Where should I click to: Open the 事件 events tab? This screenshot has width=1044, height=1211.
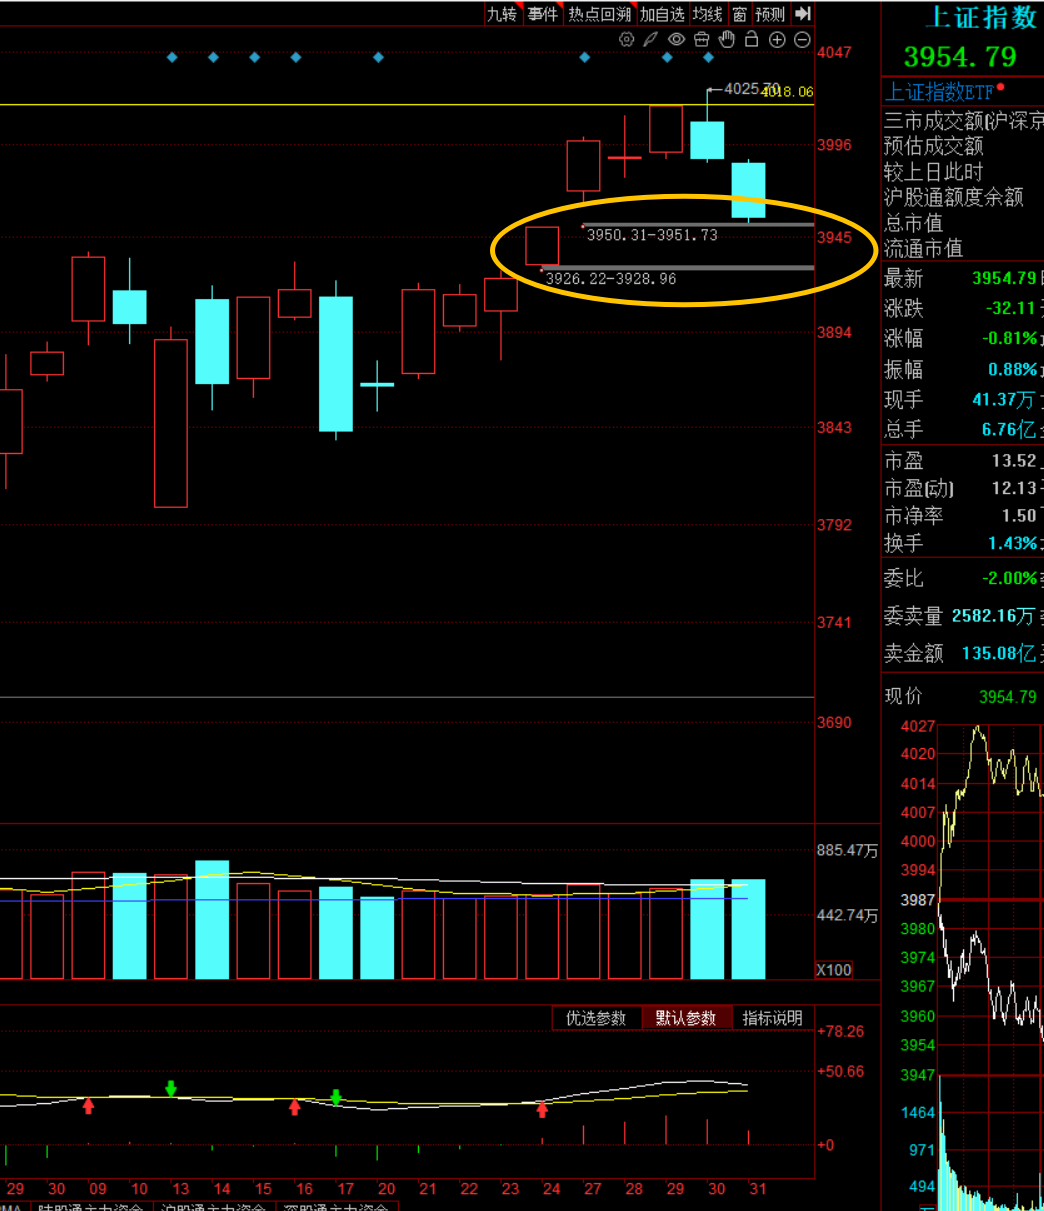click(542, 14)
